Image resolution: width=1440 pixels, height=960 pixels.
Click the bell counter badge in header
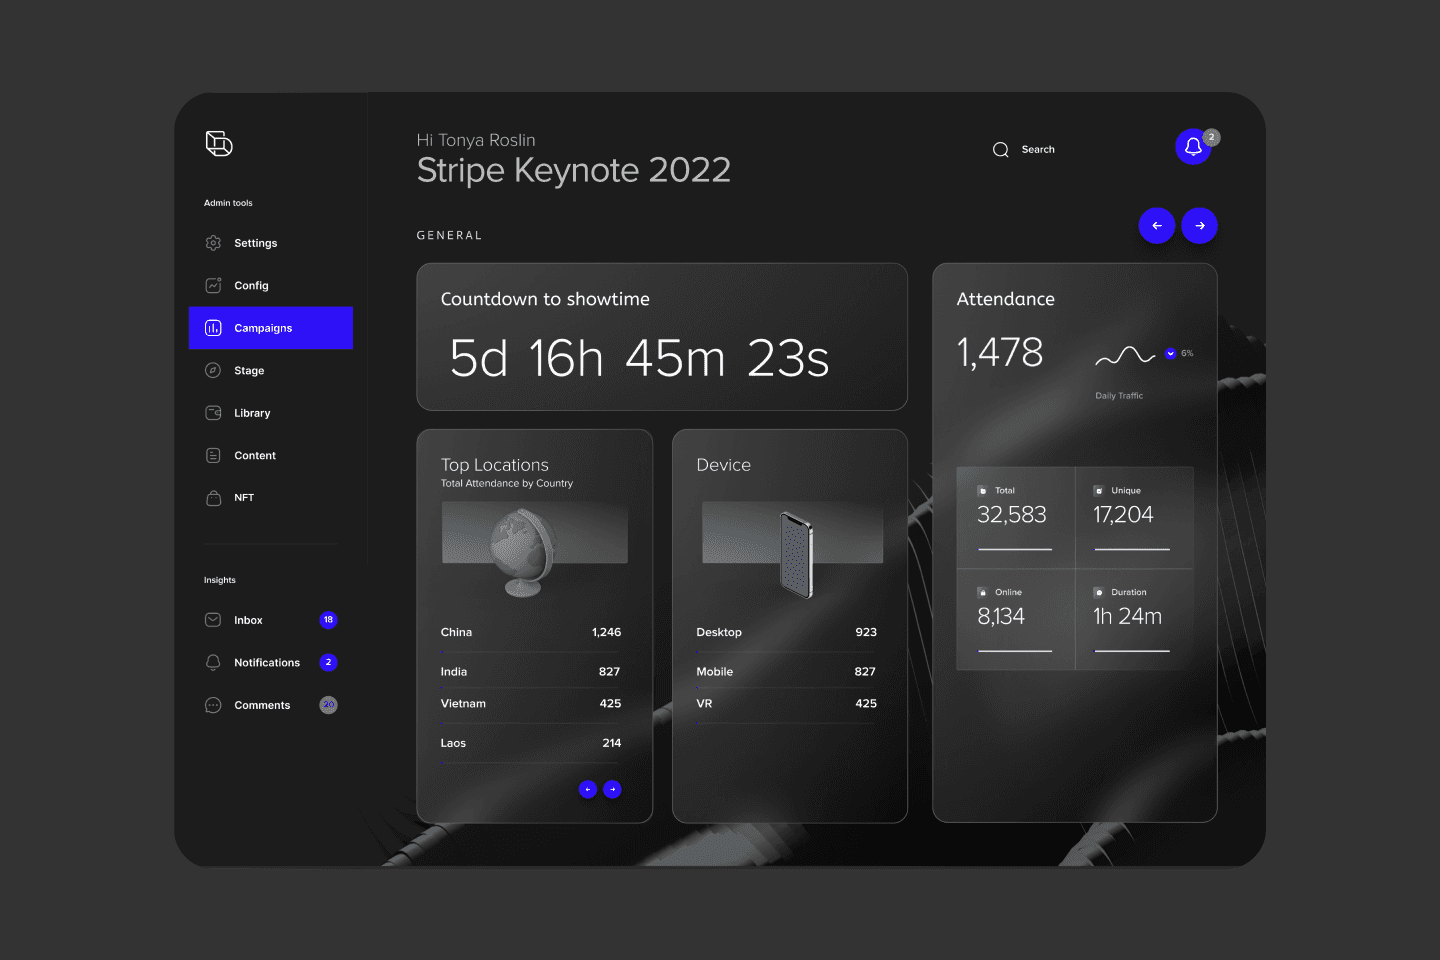coord(1211,137)
